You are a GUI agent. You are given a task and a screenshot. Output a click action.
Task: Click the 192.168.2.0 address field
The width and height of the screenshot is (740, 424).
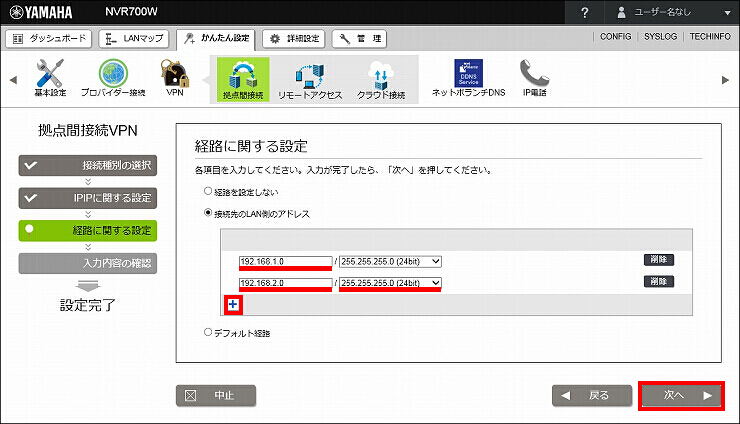[286, 283]
